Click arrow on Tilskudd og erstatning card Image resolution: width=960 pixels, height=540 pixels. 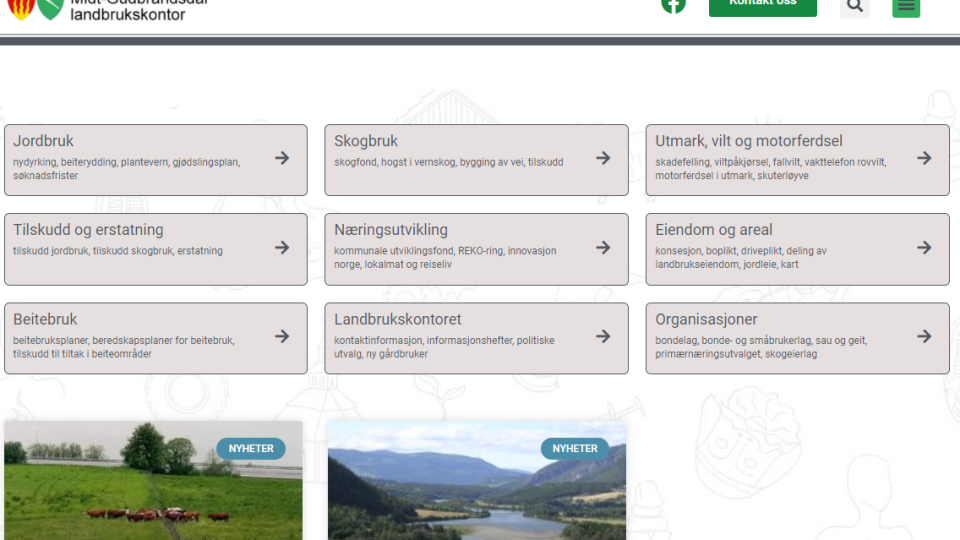282,247
